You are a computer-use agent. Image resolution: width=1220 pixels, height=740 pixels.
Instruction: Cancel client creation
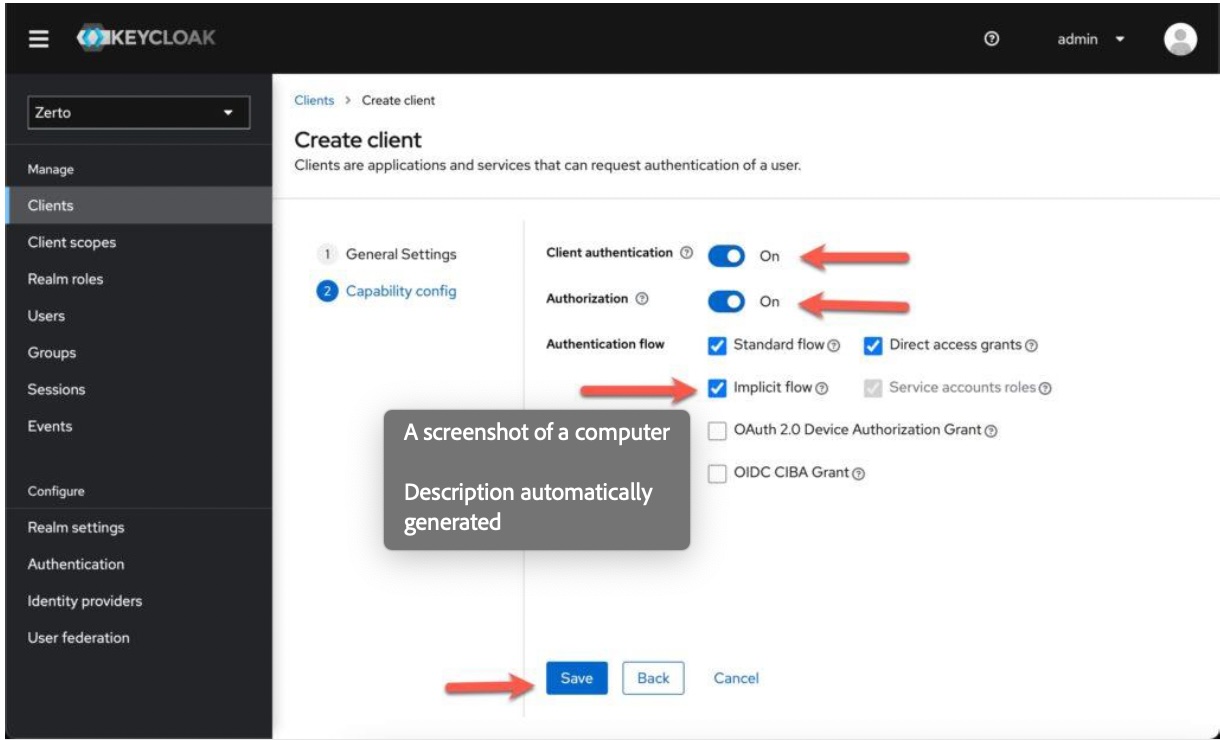point(736,678)
